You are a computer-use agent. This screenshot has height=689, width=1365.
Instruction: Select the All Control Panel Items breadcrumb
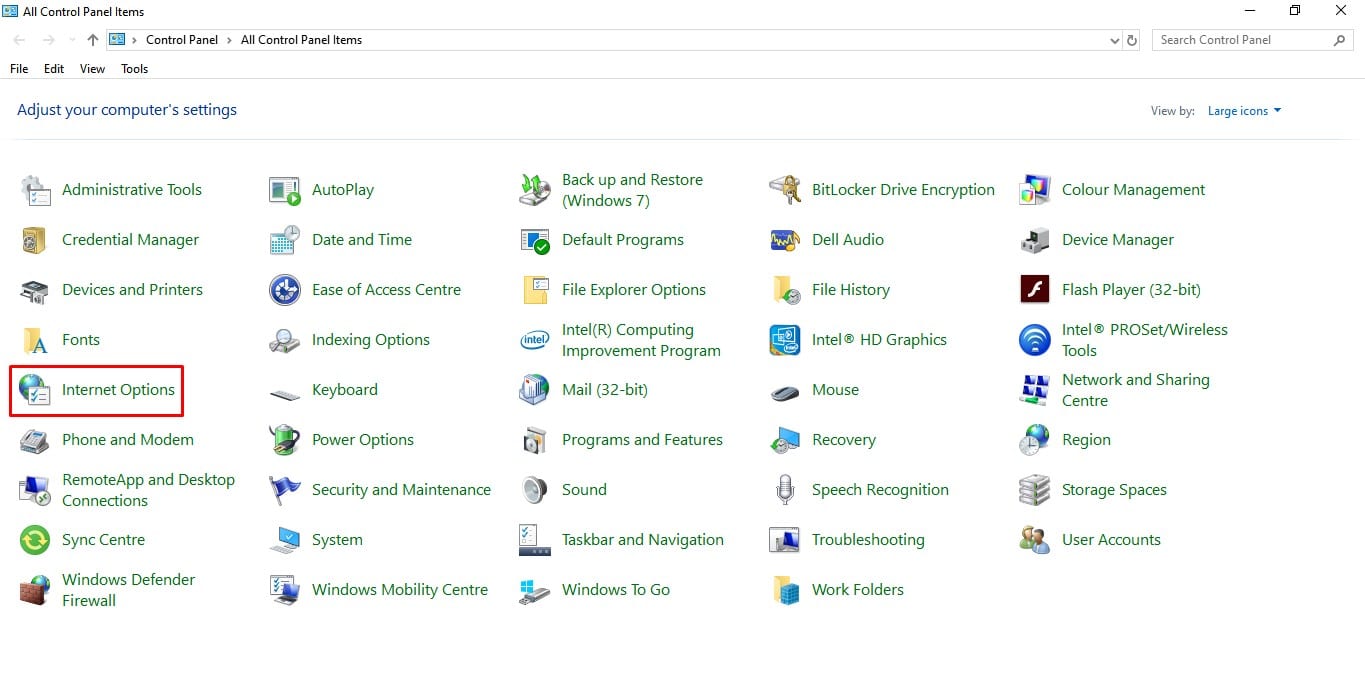(301, 40)
